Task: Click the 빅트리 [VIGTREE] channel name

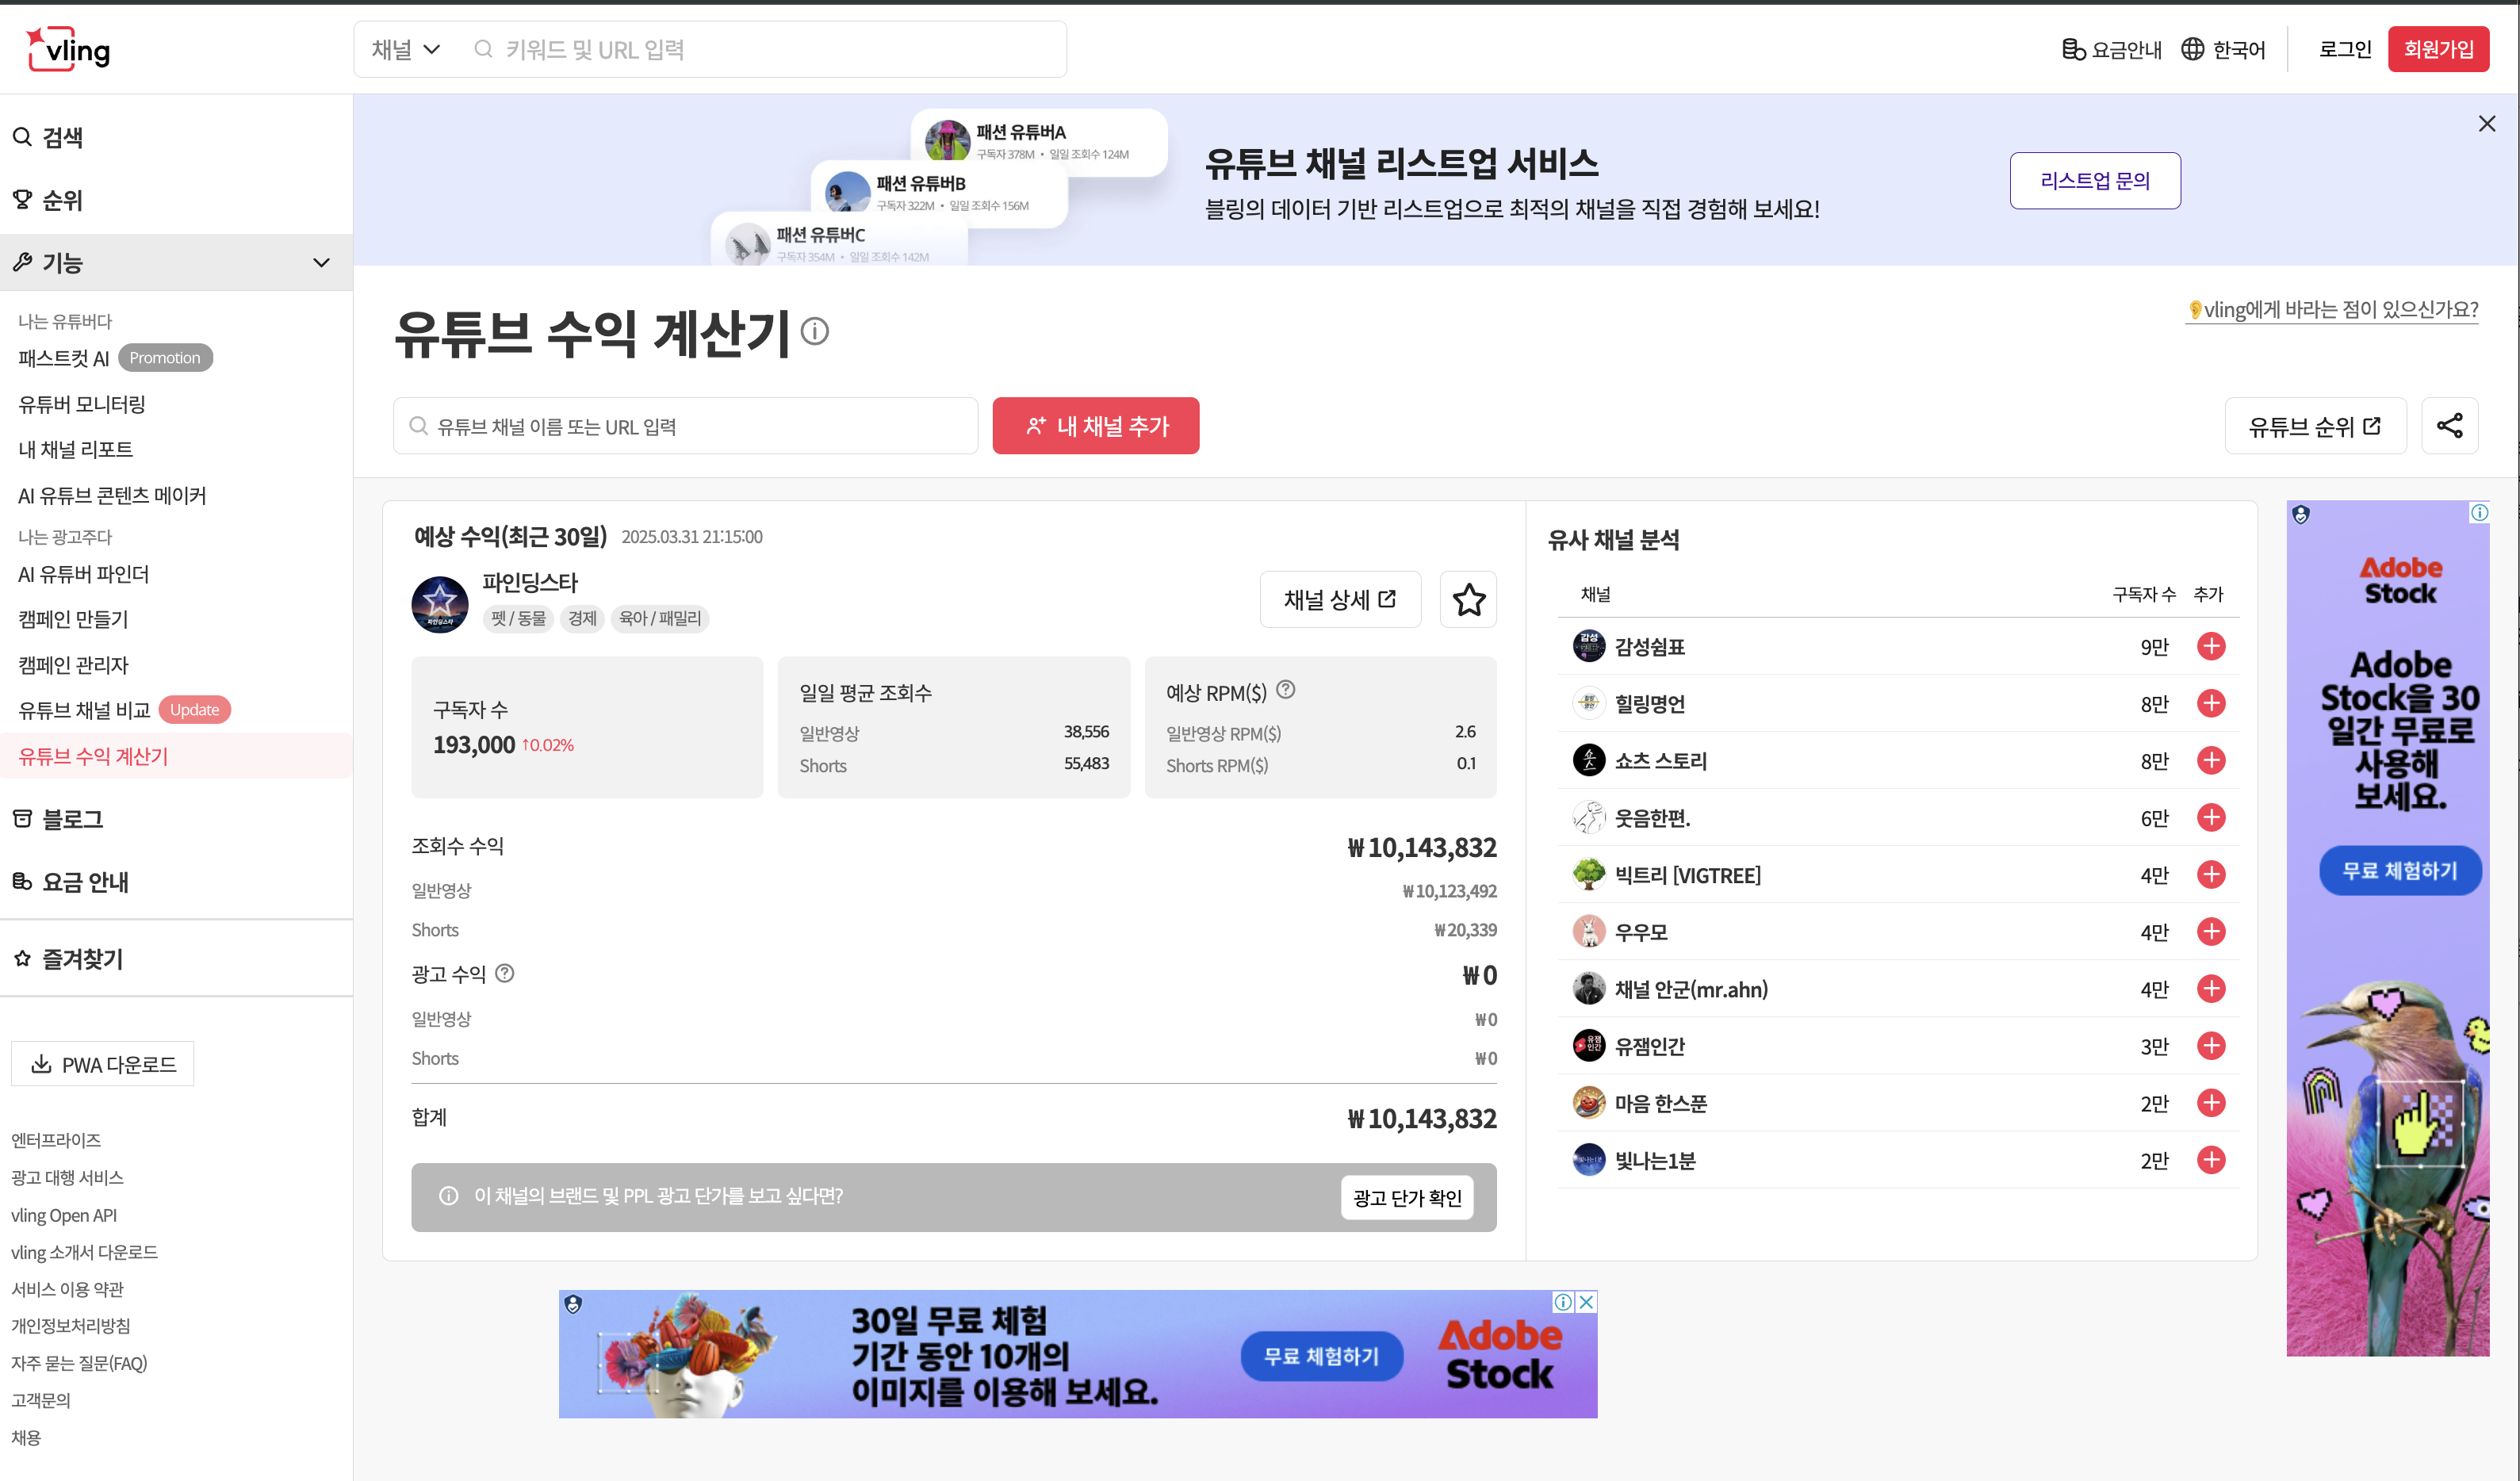Action: tap(1688, 875)
